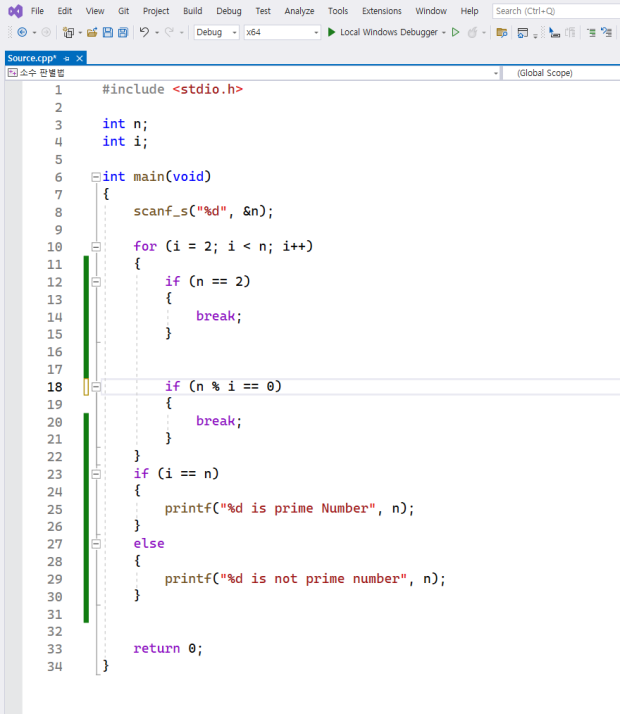Open the File menu

point(37,11)
